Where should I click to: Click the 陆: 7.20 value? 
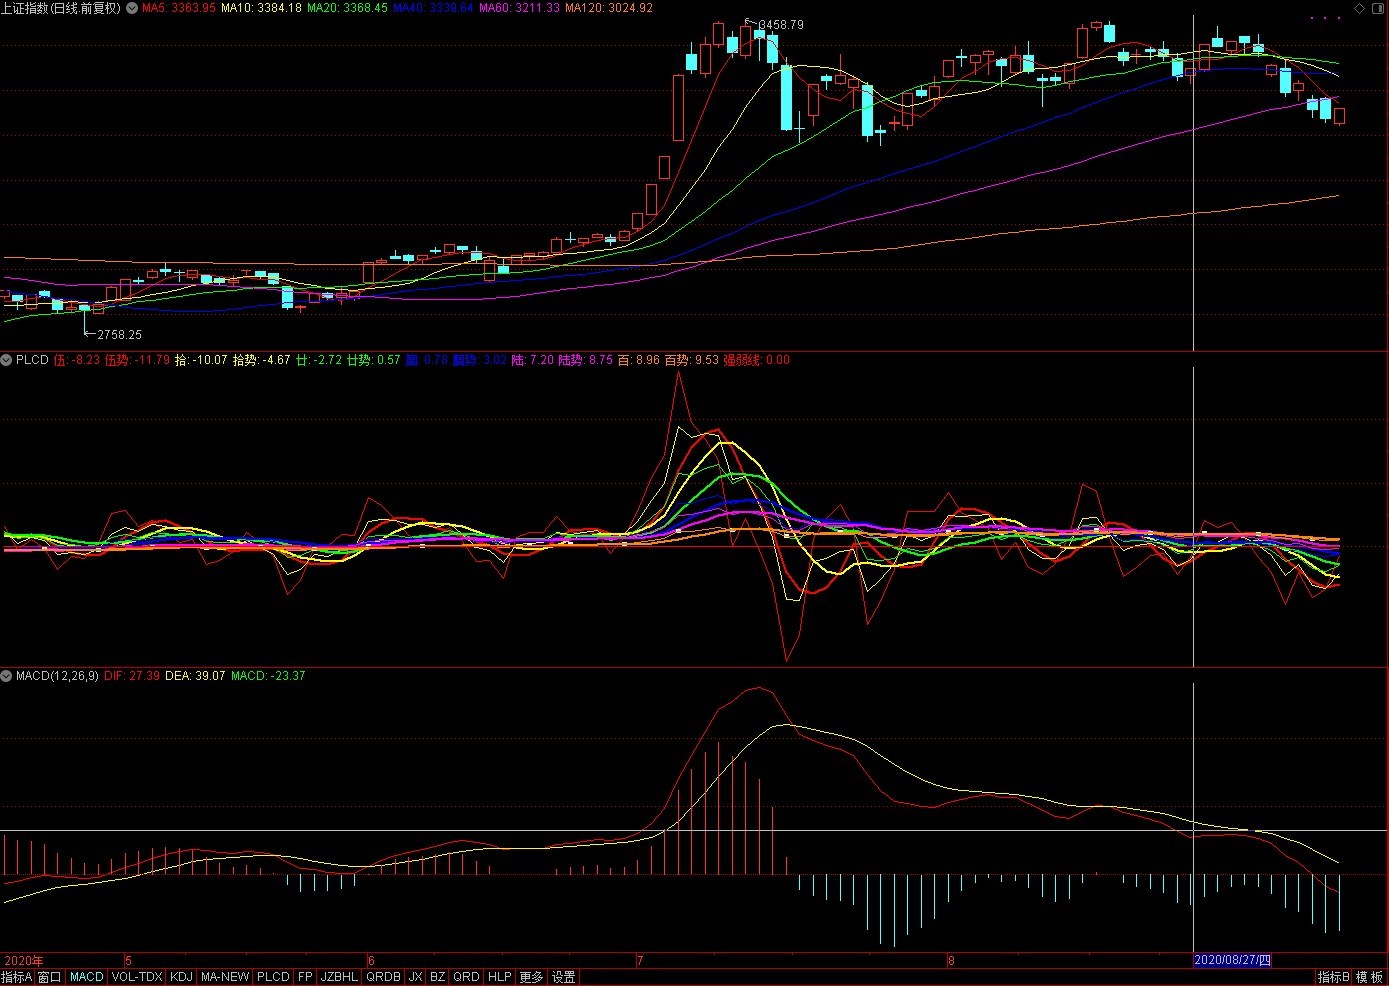[532, 360]
